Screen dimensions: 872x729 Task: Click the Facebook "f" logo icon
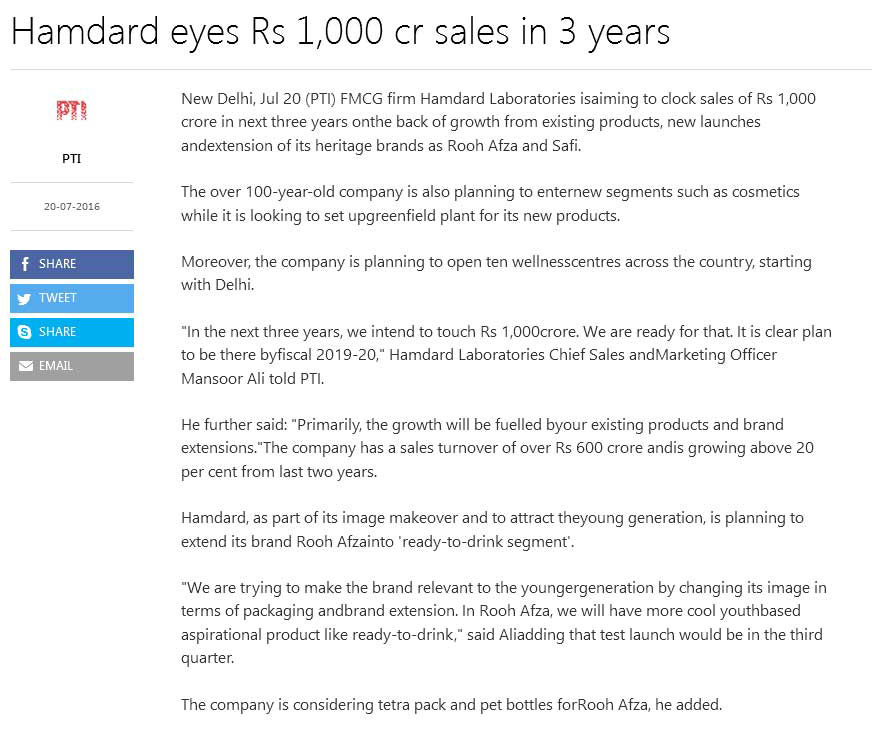click(24, 264)
